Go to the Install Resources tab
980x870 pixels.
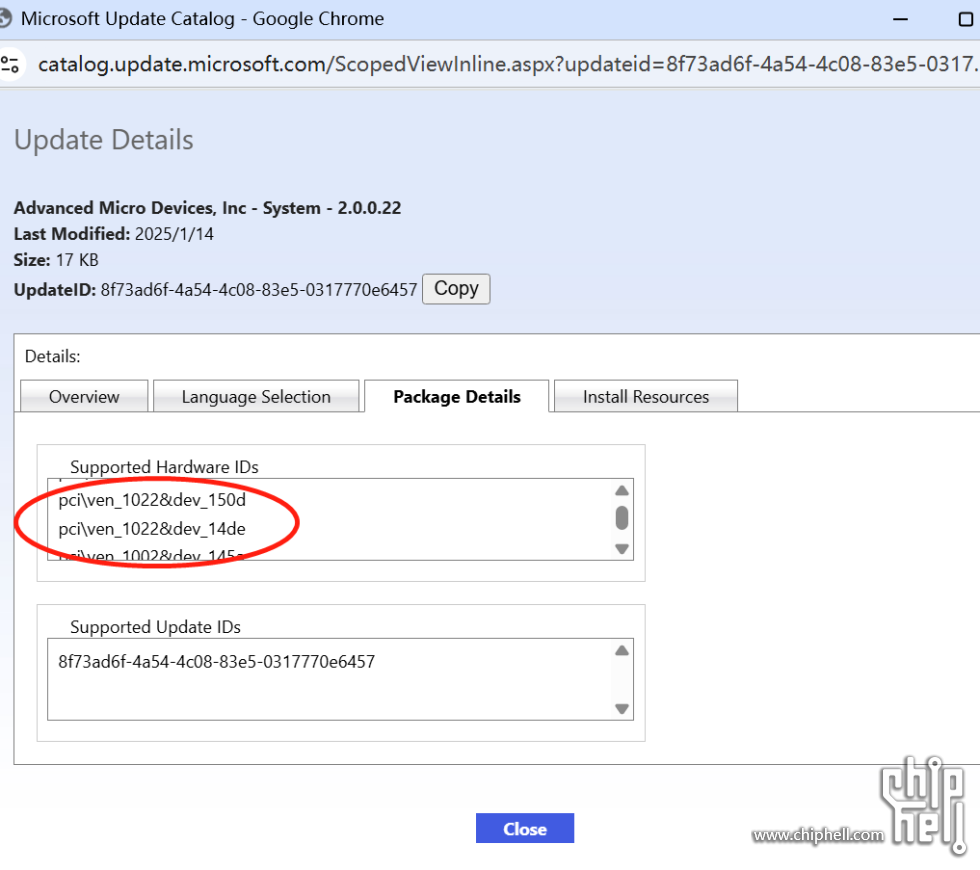pyautogui.click(x=646, y=396)
